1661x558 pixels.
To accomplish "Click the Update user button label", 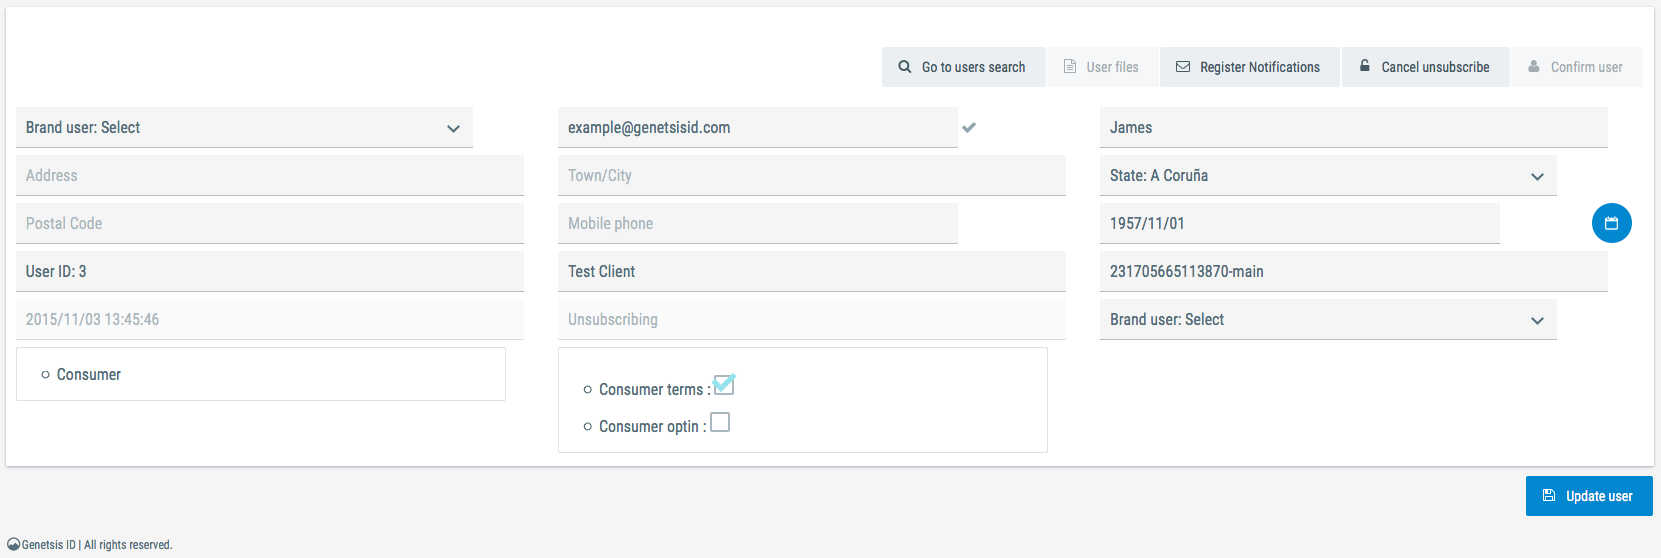I will 1599,496.
